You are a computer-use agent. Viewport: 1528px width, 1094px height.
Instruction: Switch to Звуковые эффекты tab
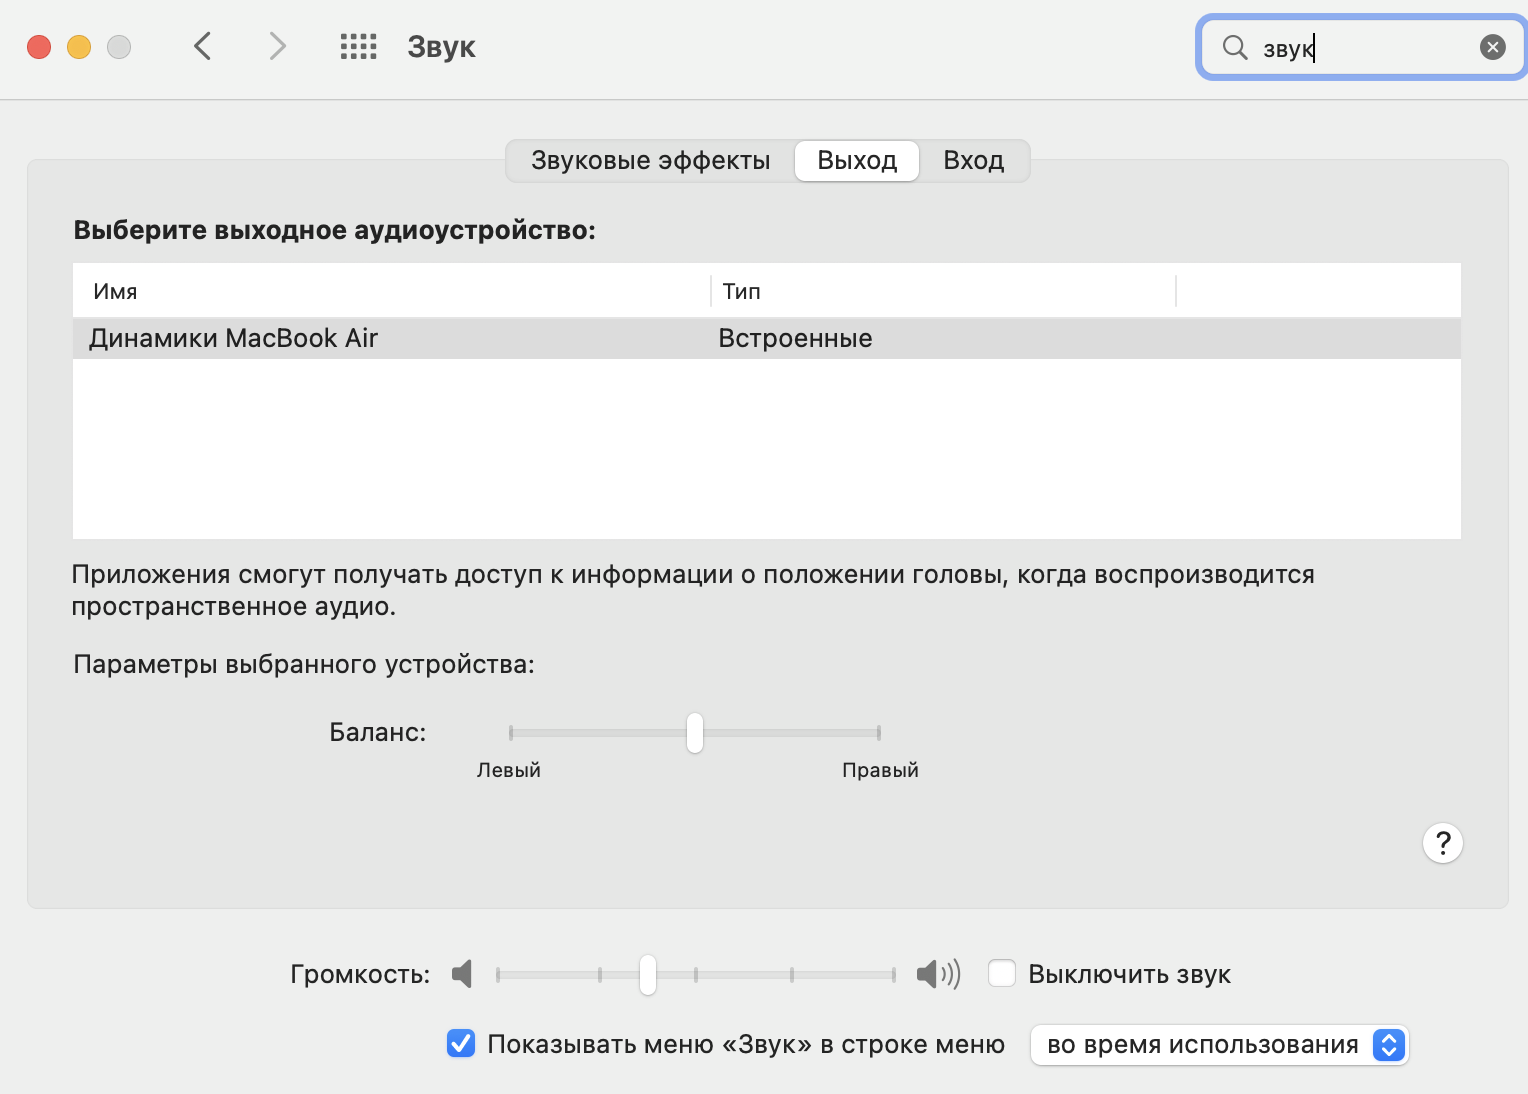coord(650,160)
